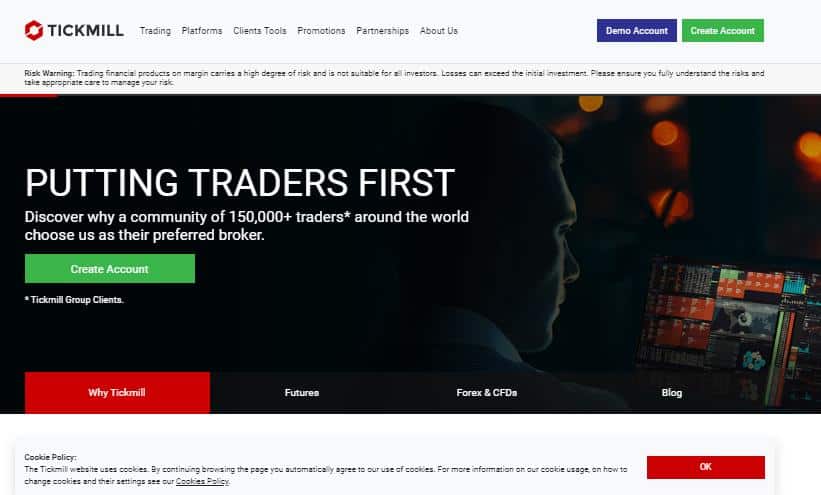This screenshot has height=495, width=821.
Task: Click the Tickmill logo
Action: [x=74, y=30]
